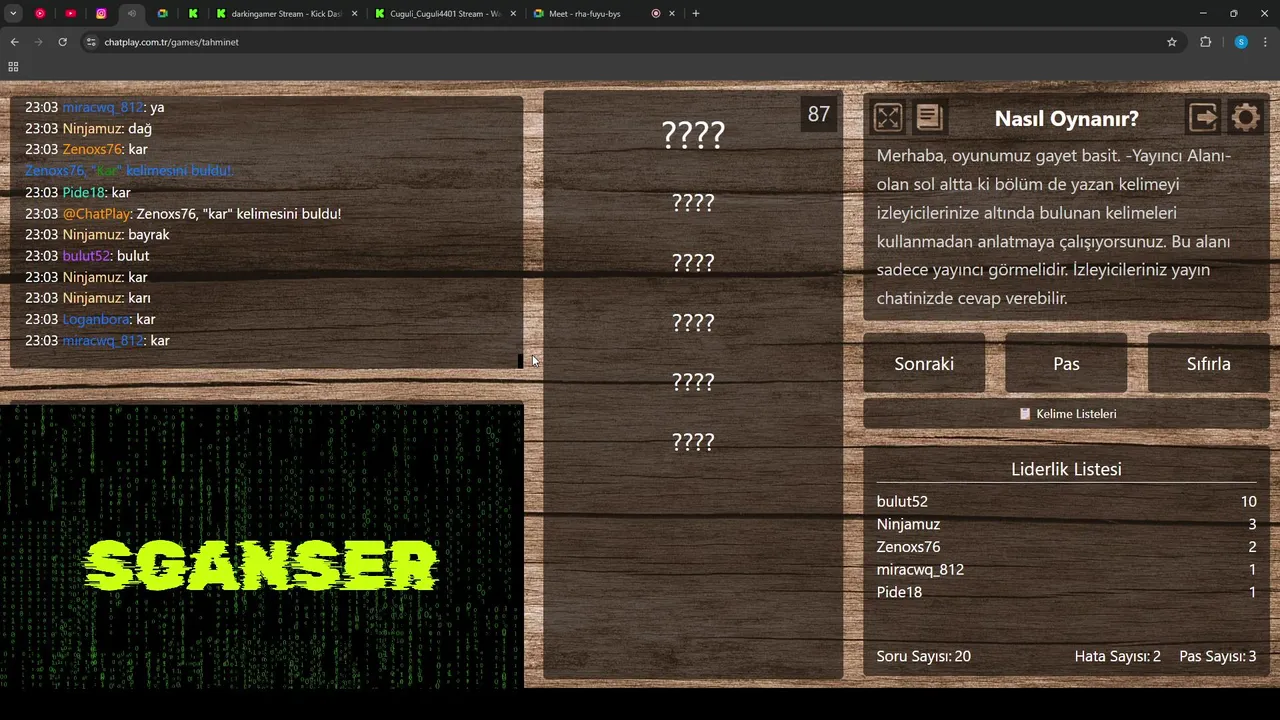The height and width of the screenshot is (720, 1280).
Task: Click the clipboard icon in Kelime Listeleri
Action: 1025,414
